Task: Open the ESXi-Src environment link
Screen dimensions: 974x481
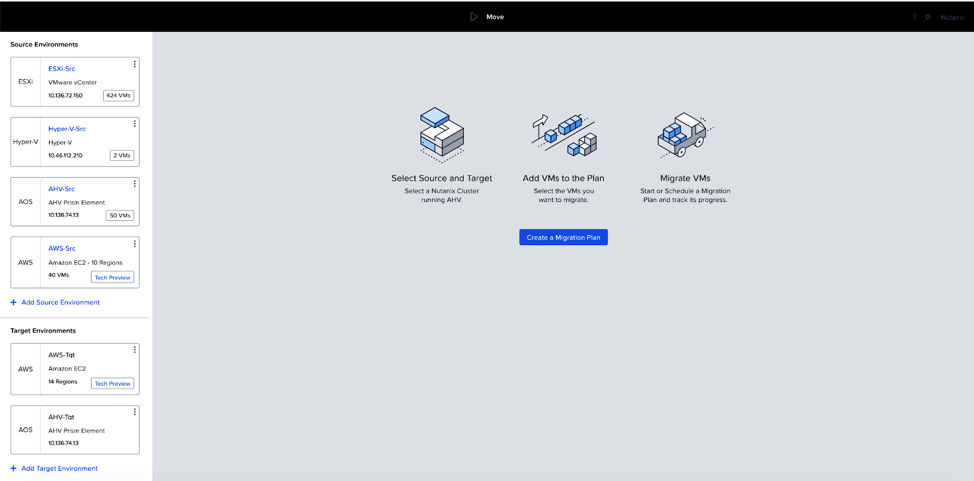Action: [62, 69]
